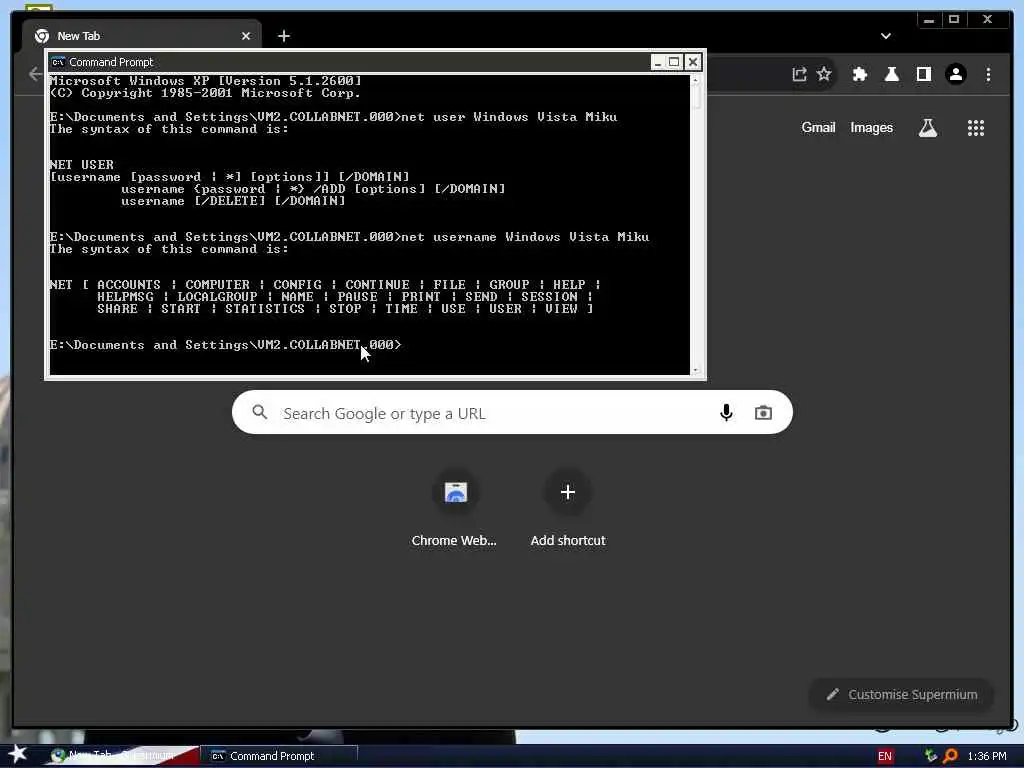
Task: Open the Extensions puzzle-piece menu
Action: tap(860, 74)
